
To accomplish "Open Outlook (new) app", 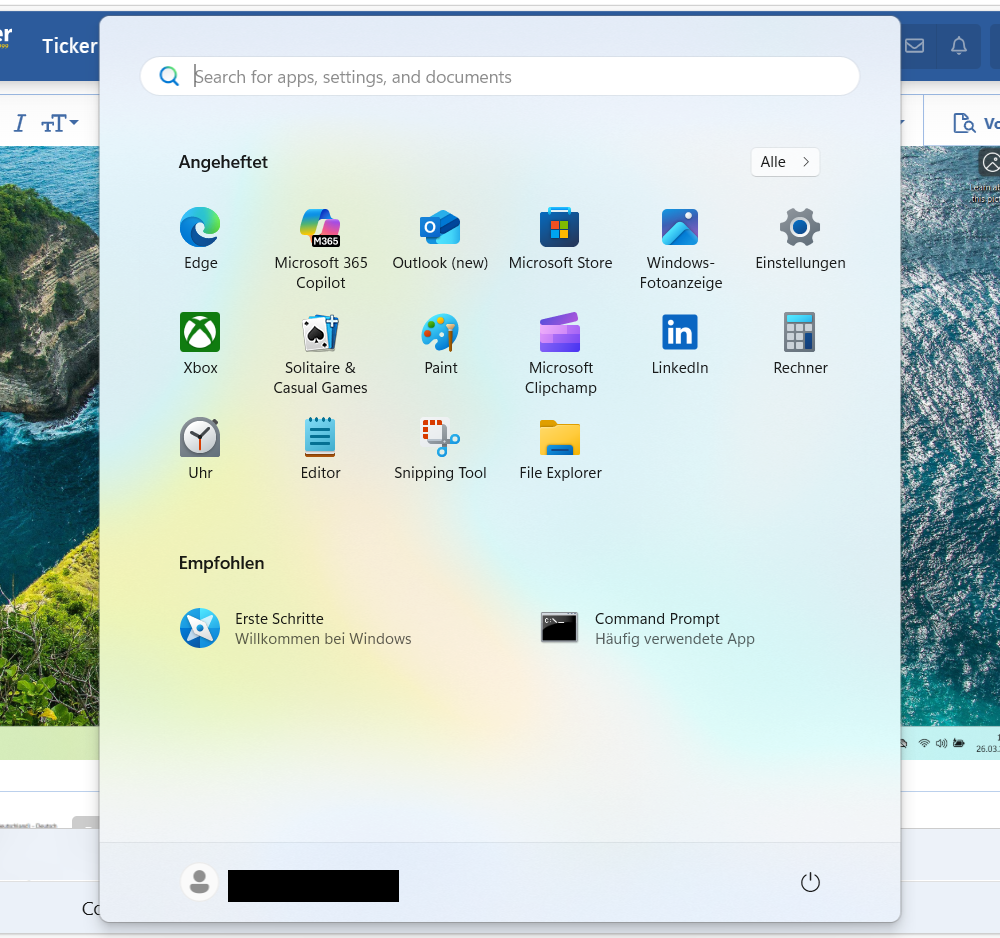I will [x=440, y=239].
